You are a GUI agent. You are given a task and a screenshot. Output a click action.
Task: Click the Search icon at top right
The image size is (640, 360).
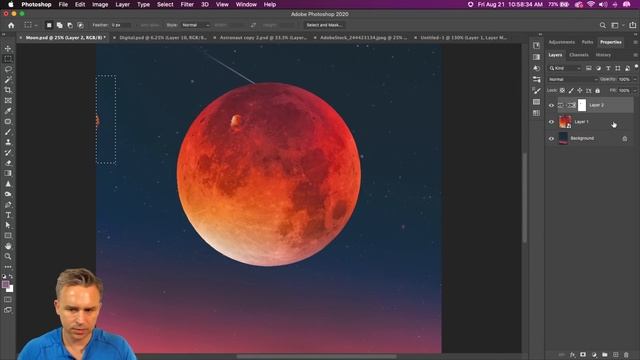tap(602, 25)
